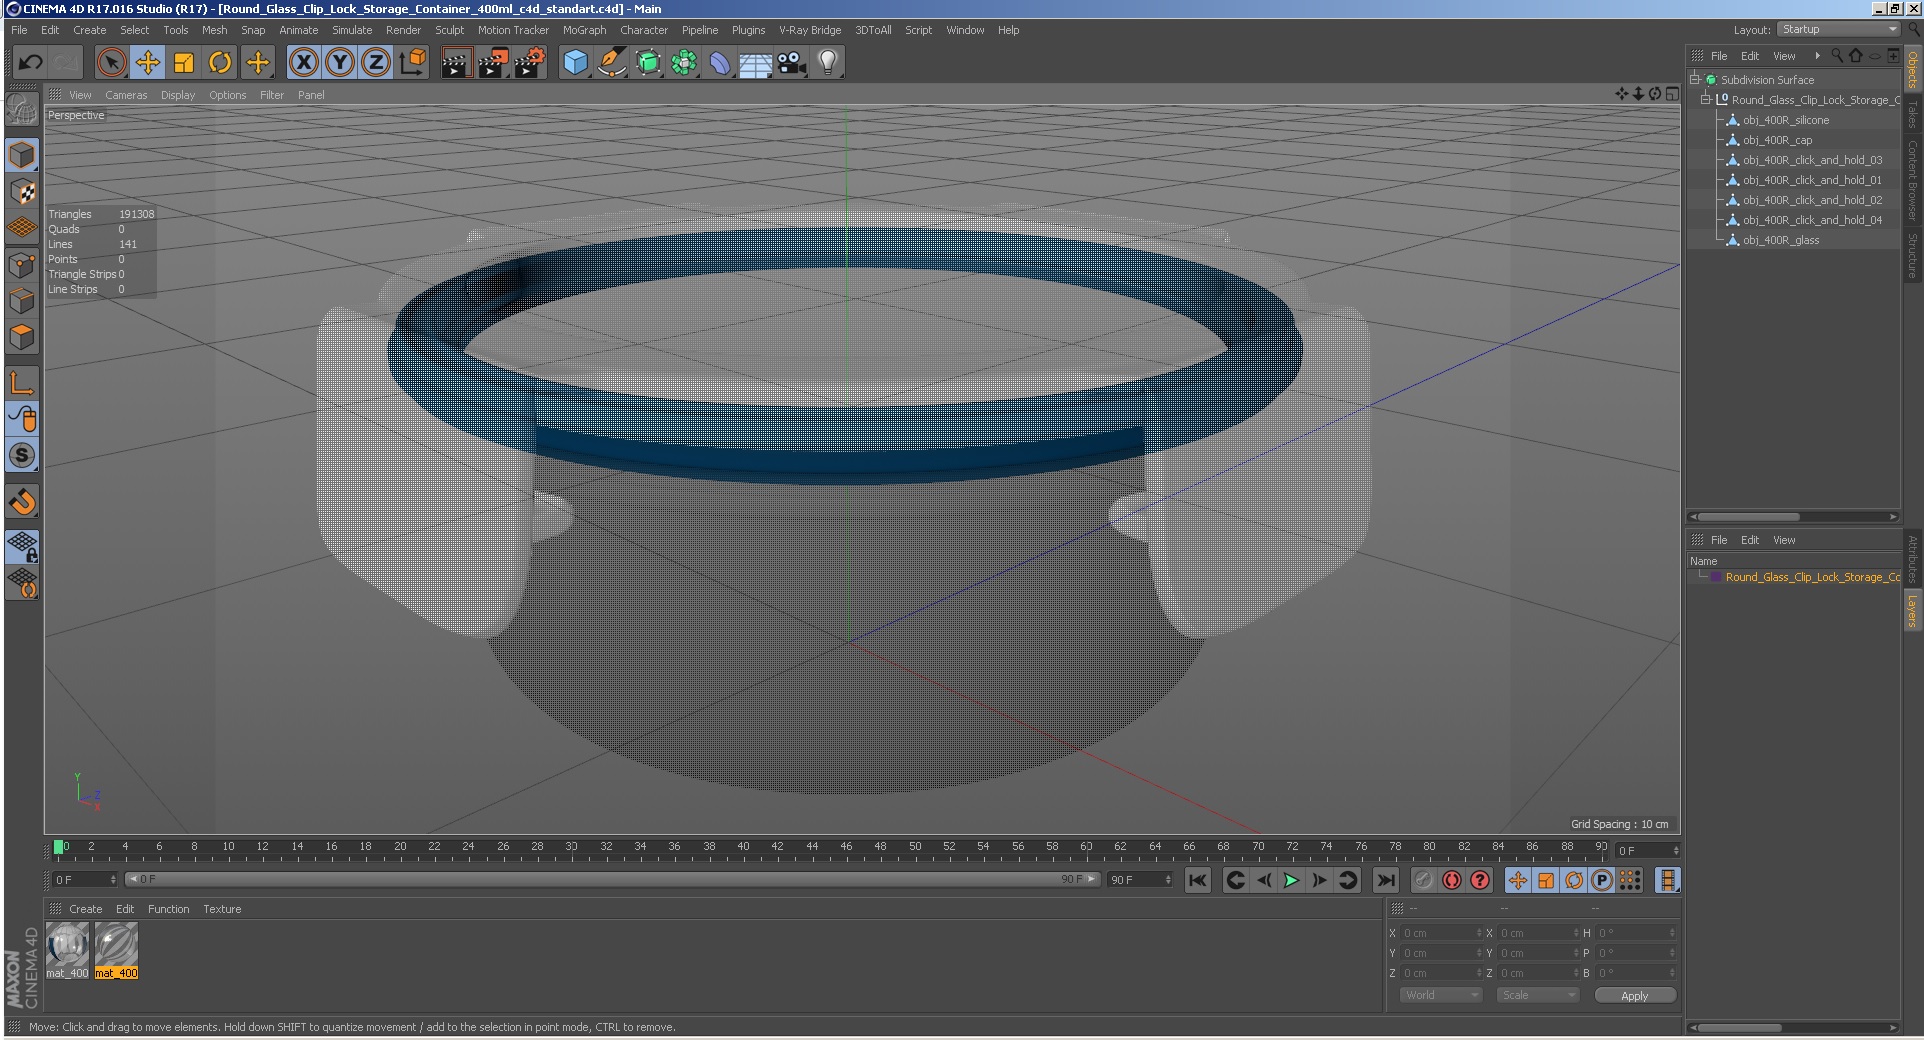Collapse the Round_Glass_Clip_Lock_Storage null group
The height and width of the screenshot is (1040, 1924).
coord(1706,99)
